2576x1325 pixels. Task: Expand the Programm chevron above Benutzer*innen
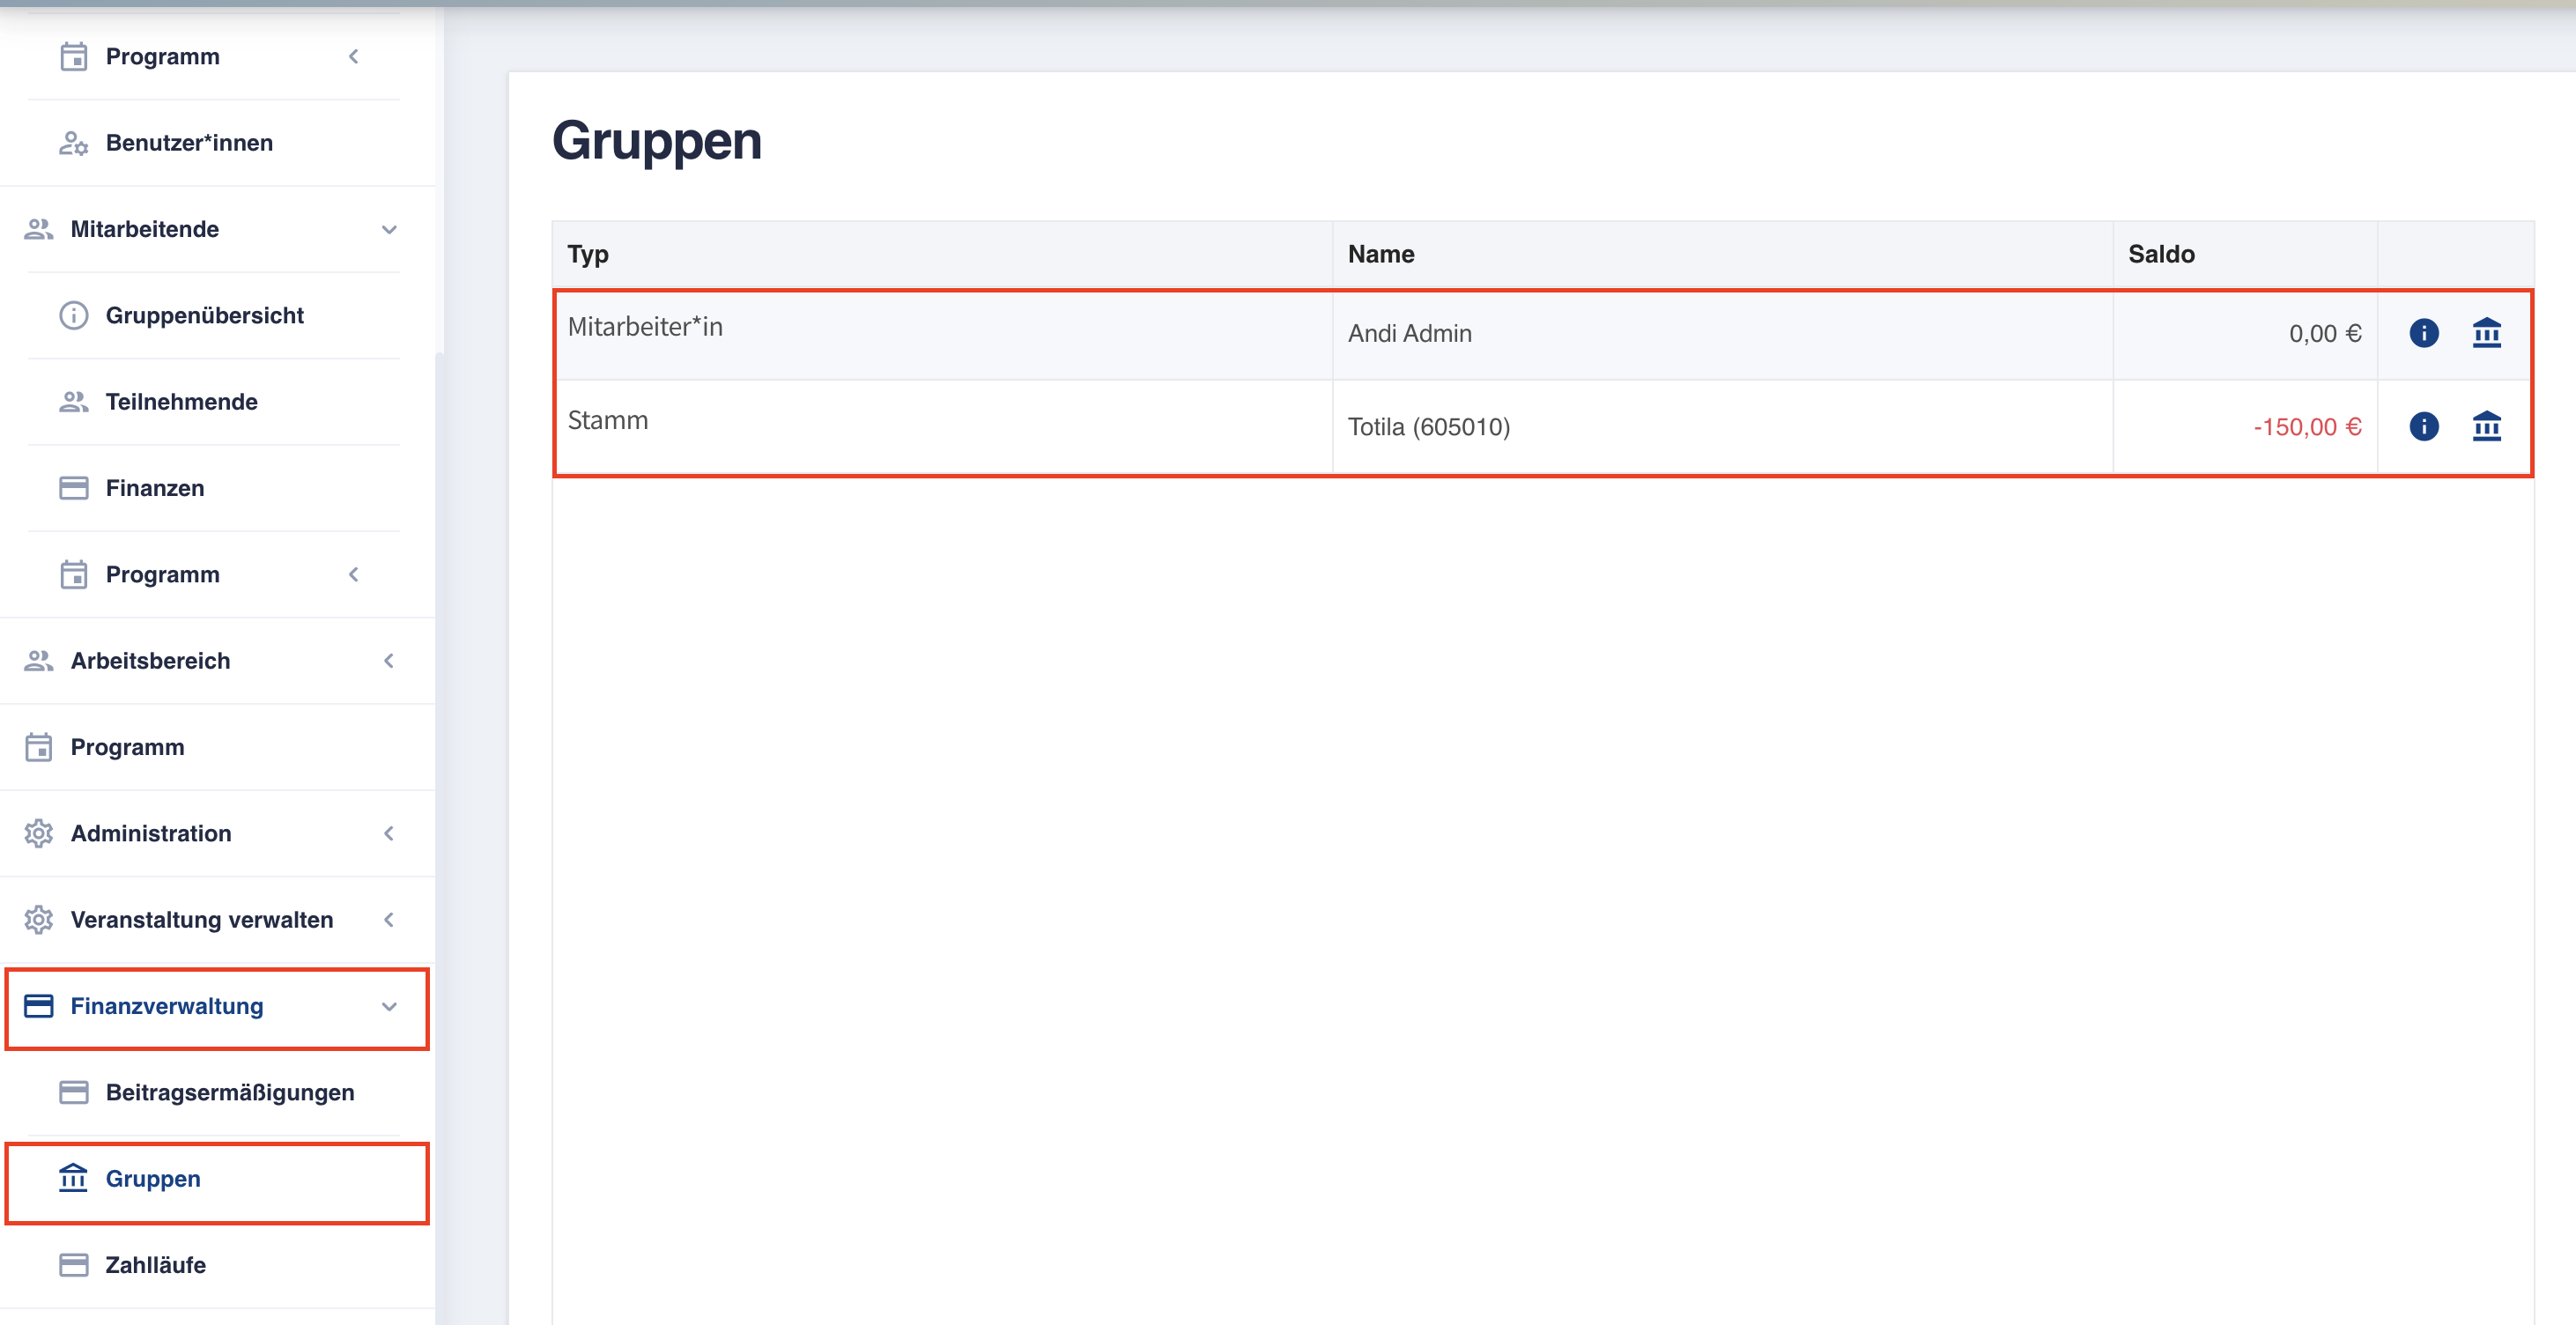[x=353, y=56]
